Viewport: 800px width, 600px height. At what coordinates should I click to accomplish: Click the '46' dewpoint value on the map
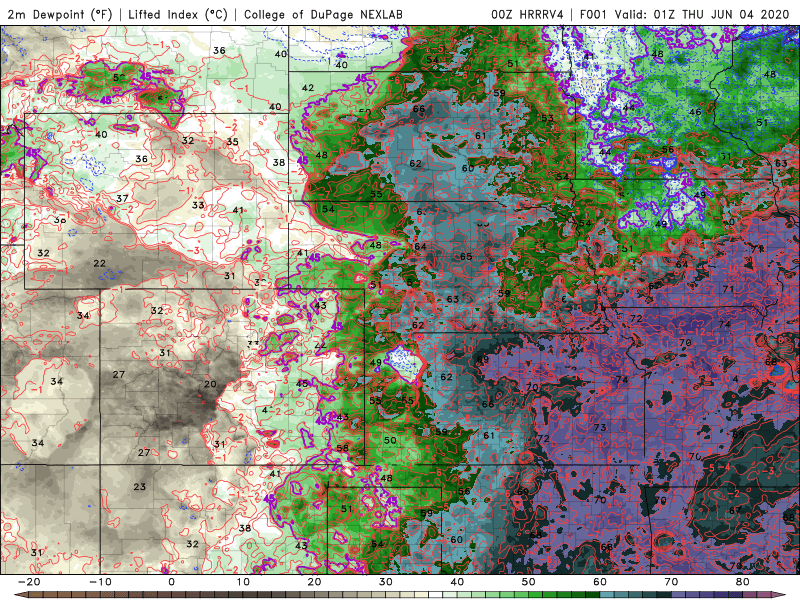695,112
